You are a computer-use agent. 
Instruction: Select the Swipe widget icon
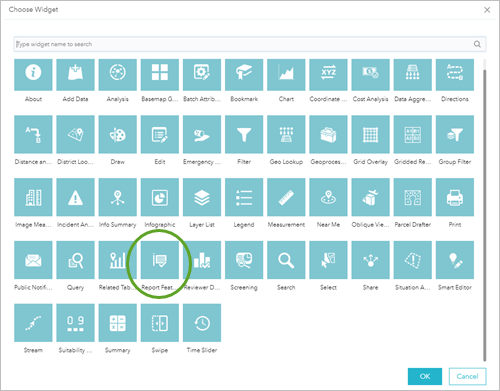(160, 323)
